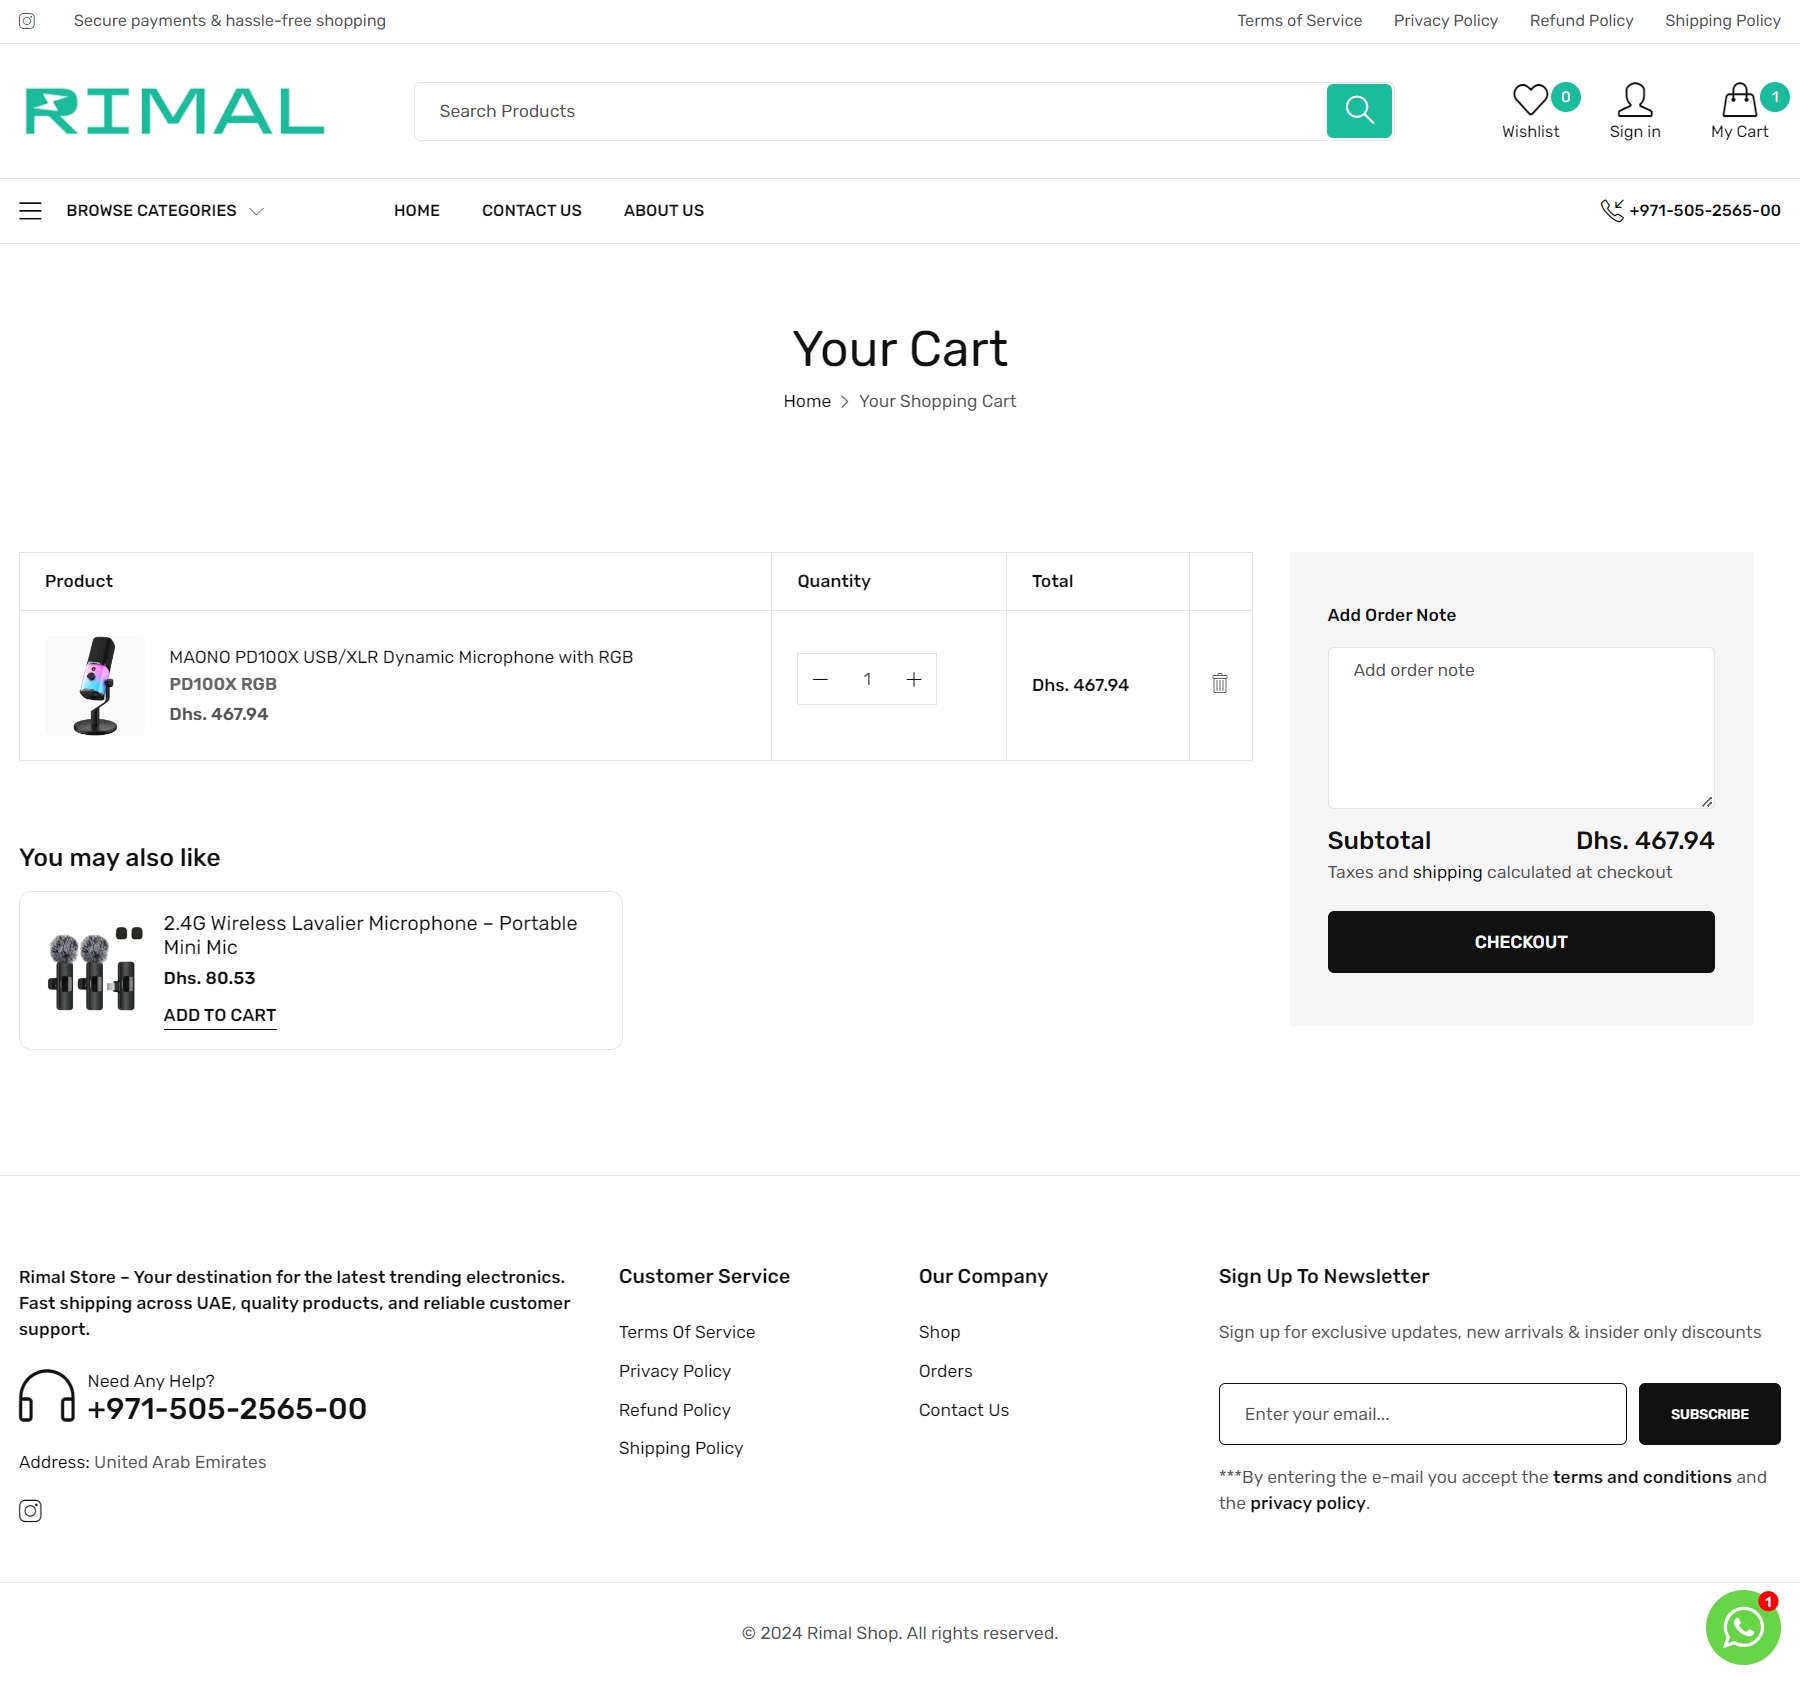Add Lavalier Microphone to cart
The height and width of the screenshot is (1684, 1800).
(x=220, y=1015)
